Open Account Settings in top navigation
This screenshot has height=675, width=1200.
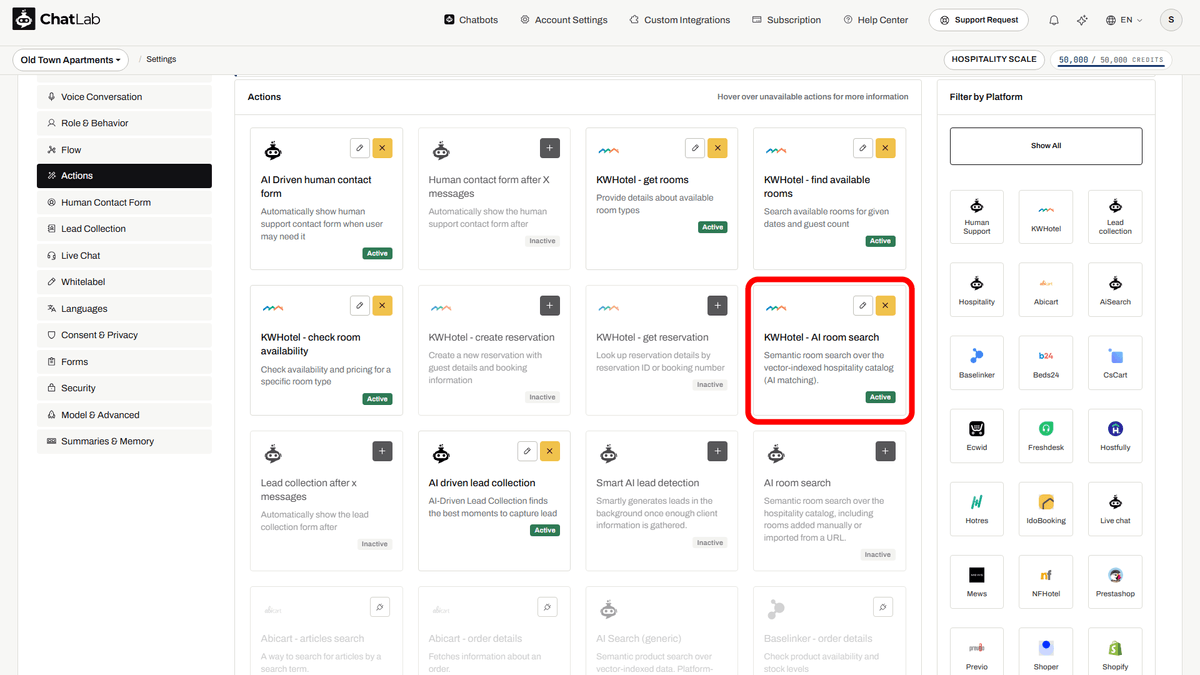tap(563, 20)
